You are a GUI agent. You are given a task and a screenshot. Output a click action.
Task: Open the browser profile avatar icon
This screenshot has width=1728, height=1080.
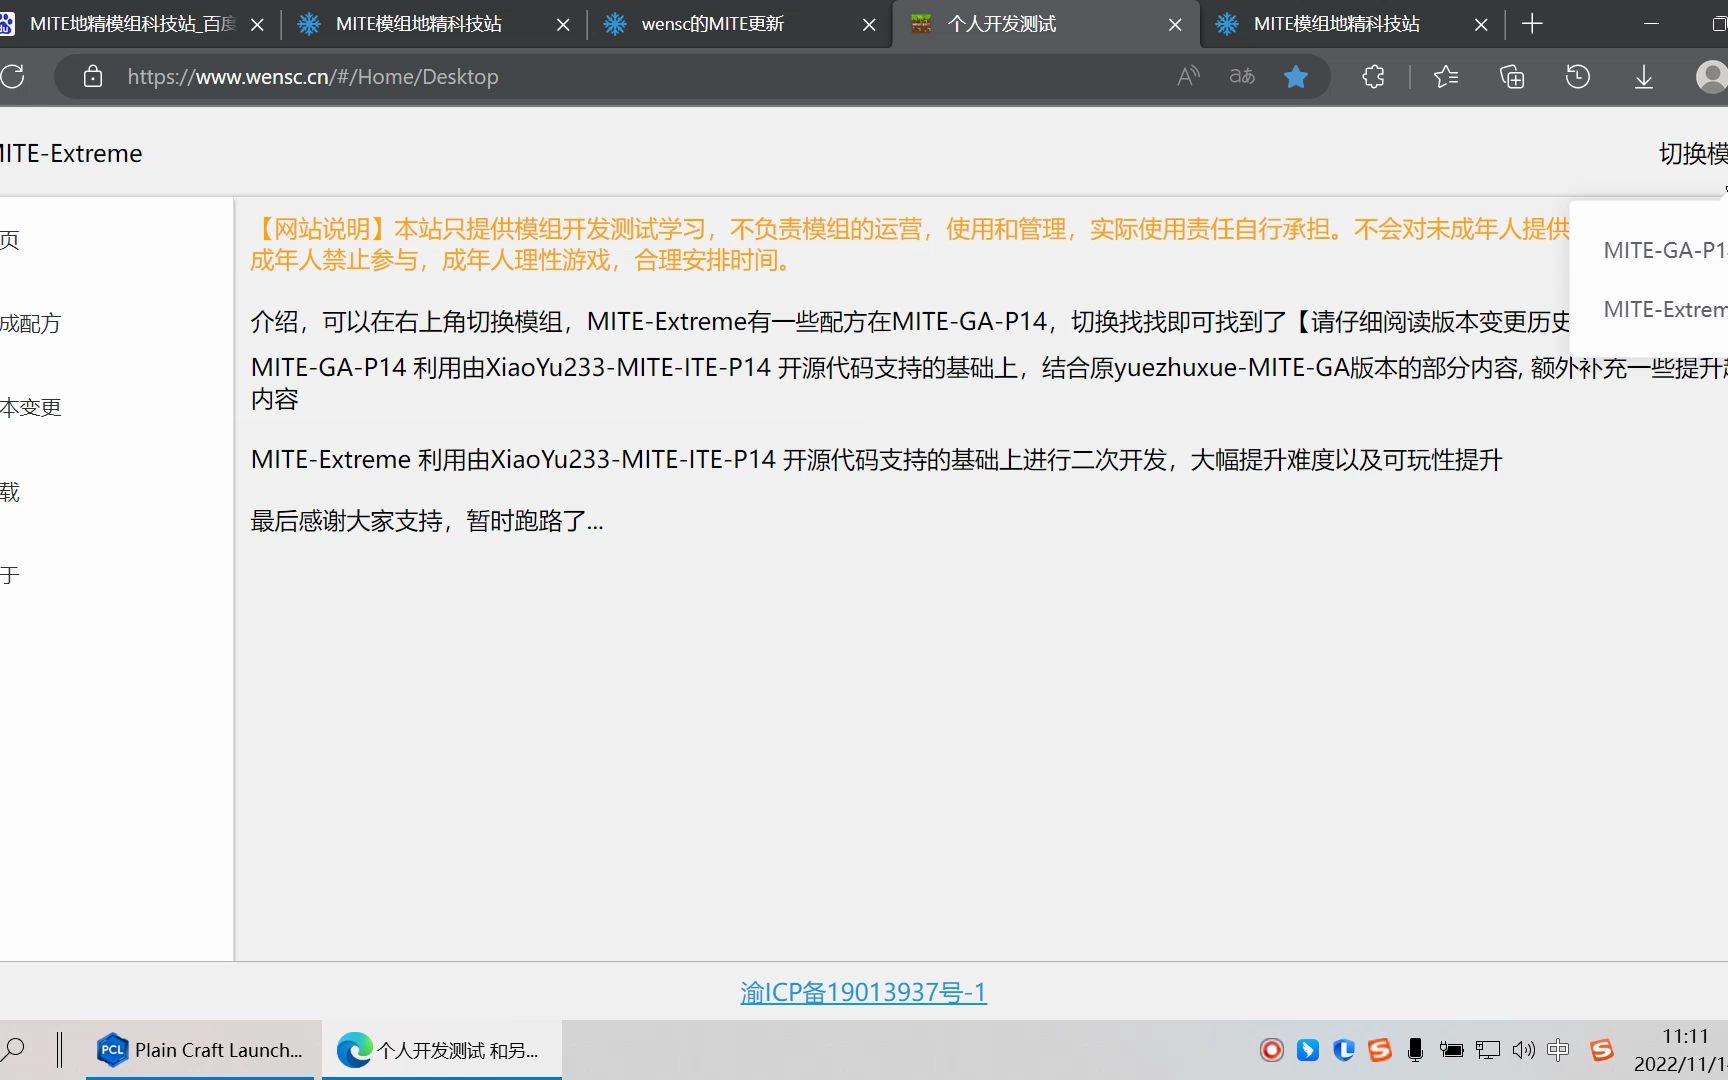coord(1709,76)
